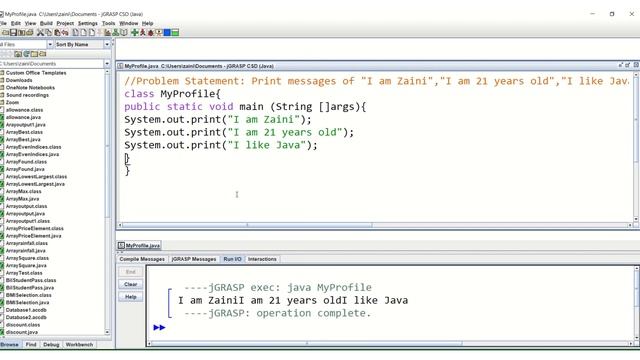This screenshot has width=640, height=360.
Task: Switch to the Workbench tab
Action: pyautogui.click(x=79, y=344)
